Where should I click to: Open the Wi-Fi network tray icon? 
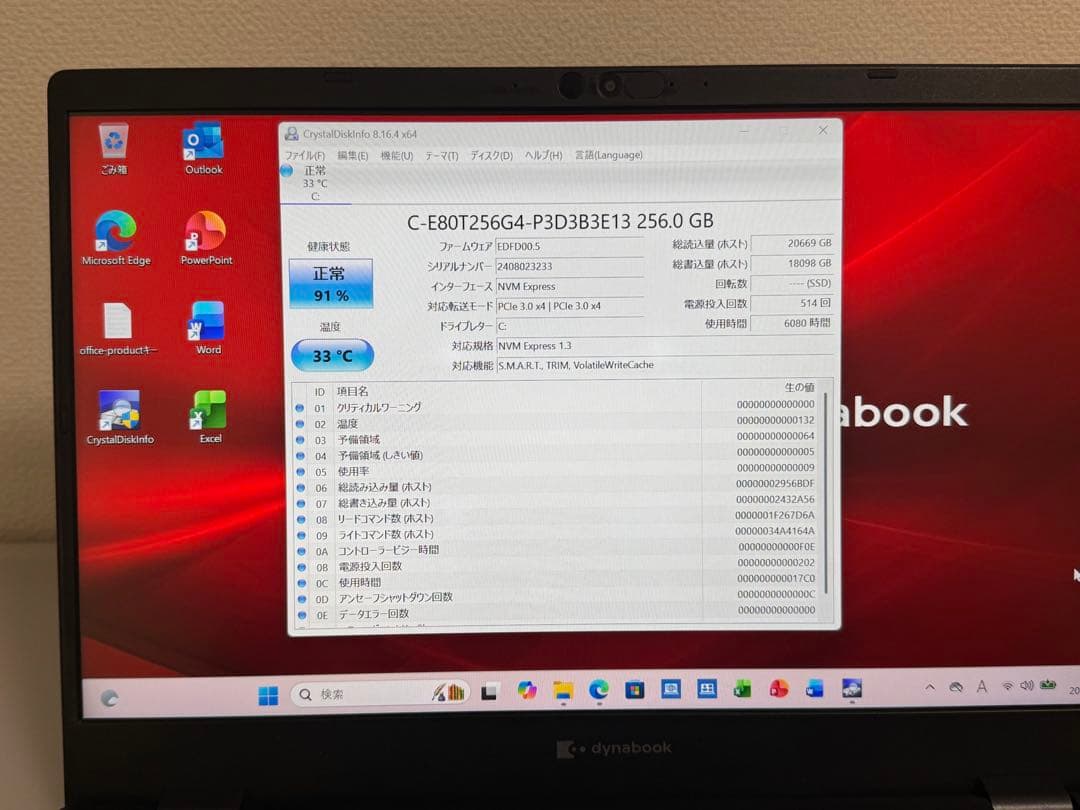coord(1008,686)
